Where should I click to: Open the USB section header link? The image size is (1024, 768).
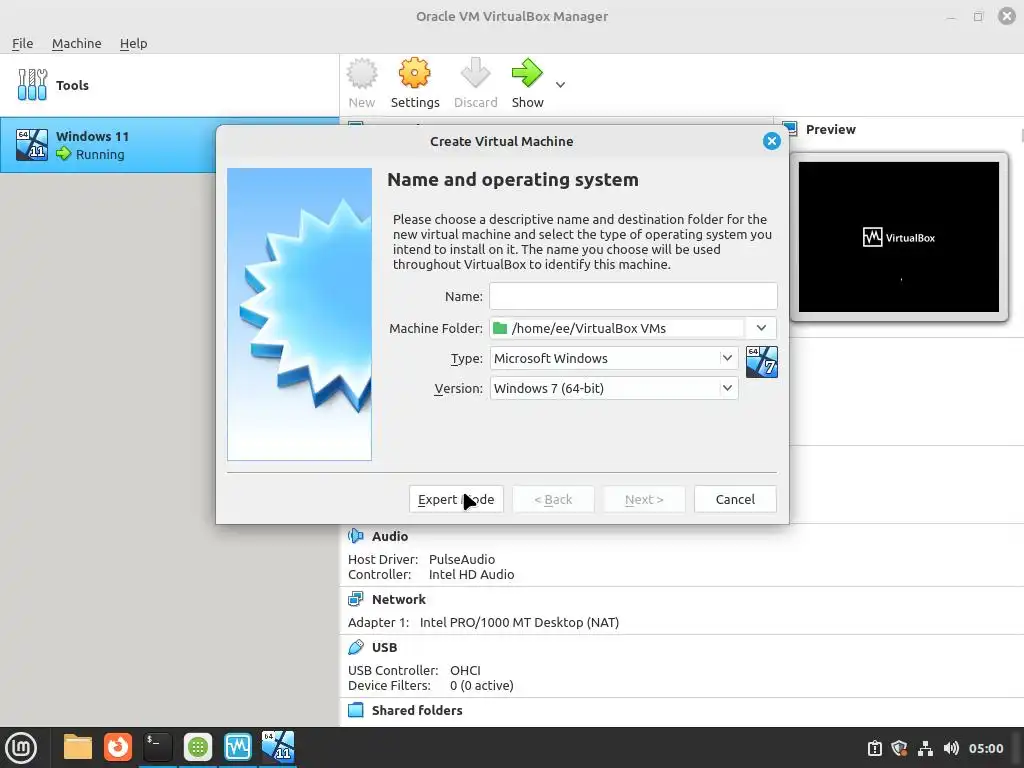384,647
